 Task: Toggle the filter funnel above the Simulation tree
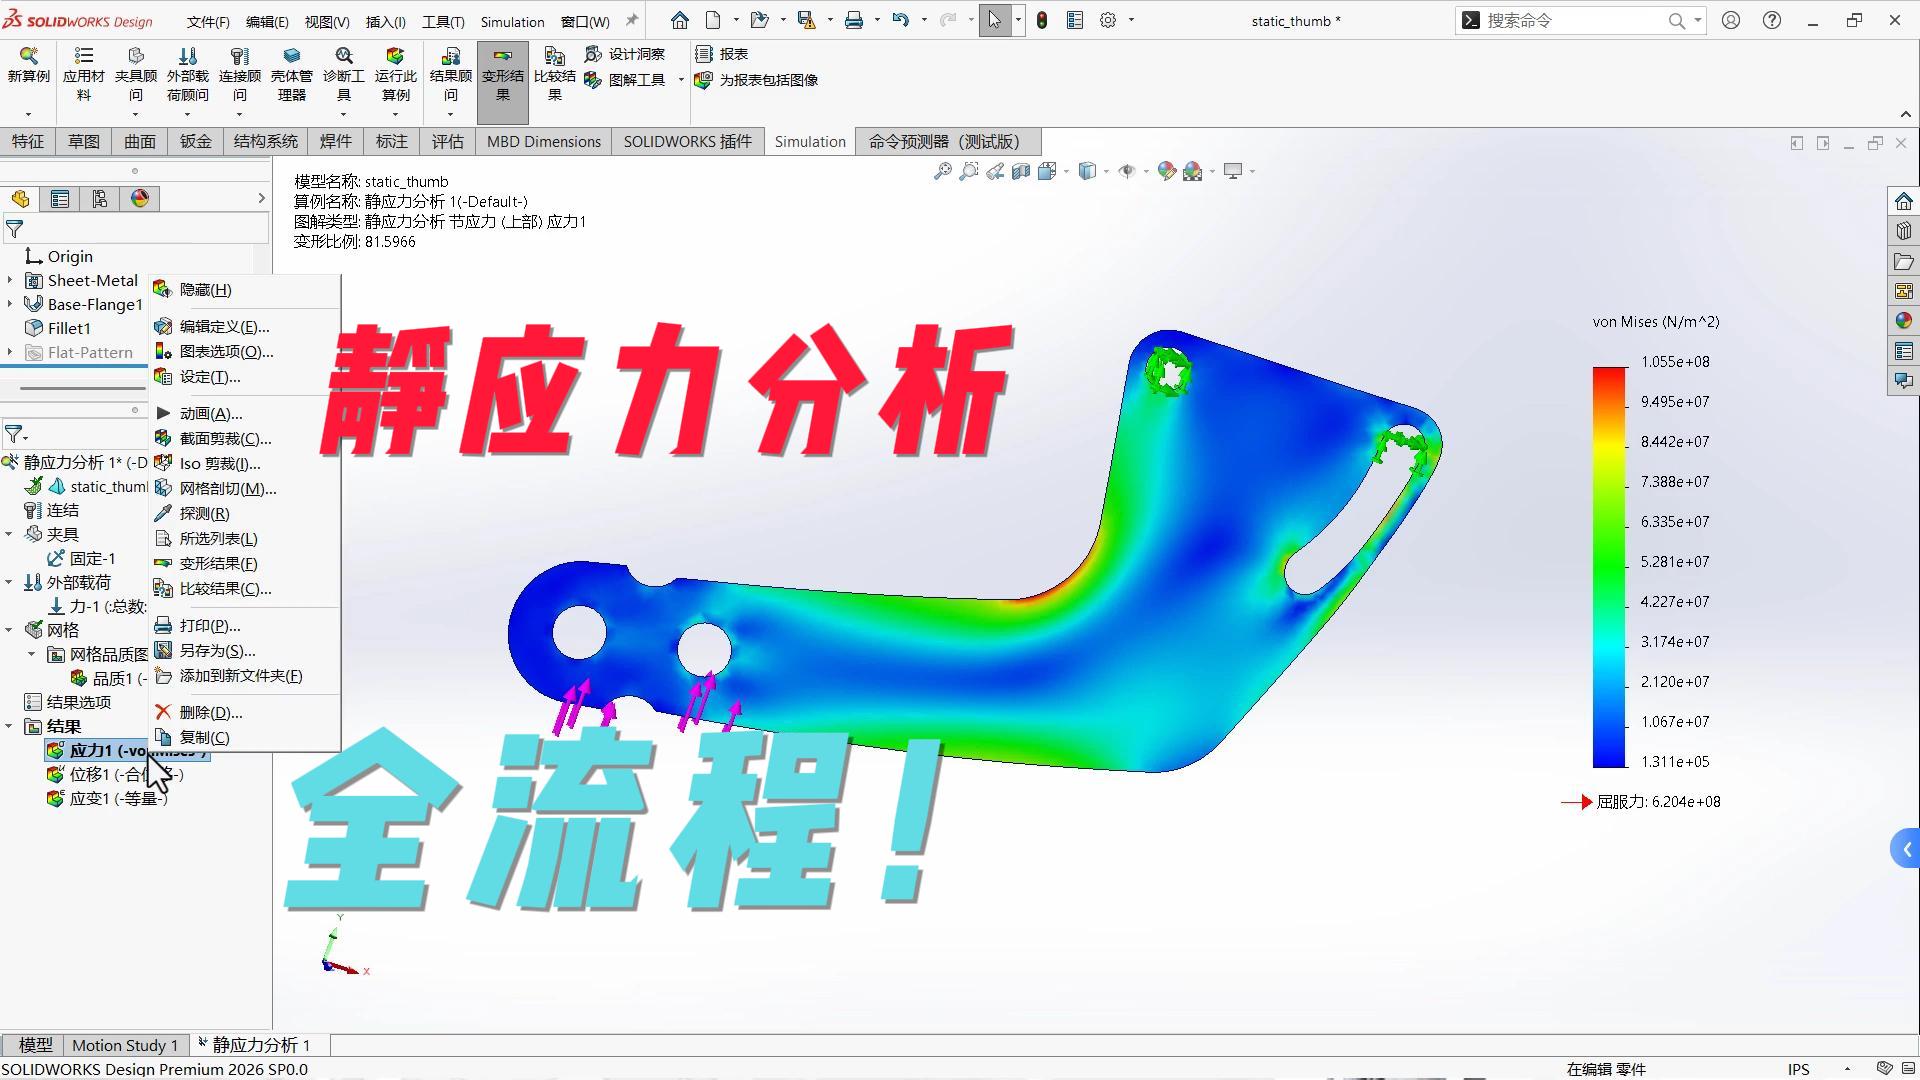(15, 434)
